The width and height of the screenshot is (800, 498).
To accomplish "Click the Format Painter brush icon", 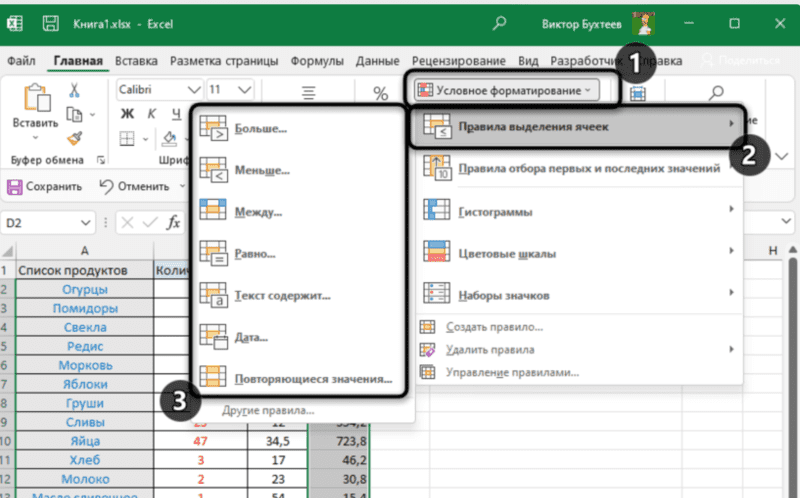I will [74, 137].
